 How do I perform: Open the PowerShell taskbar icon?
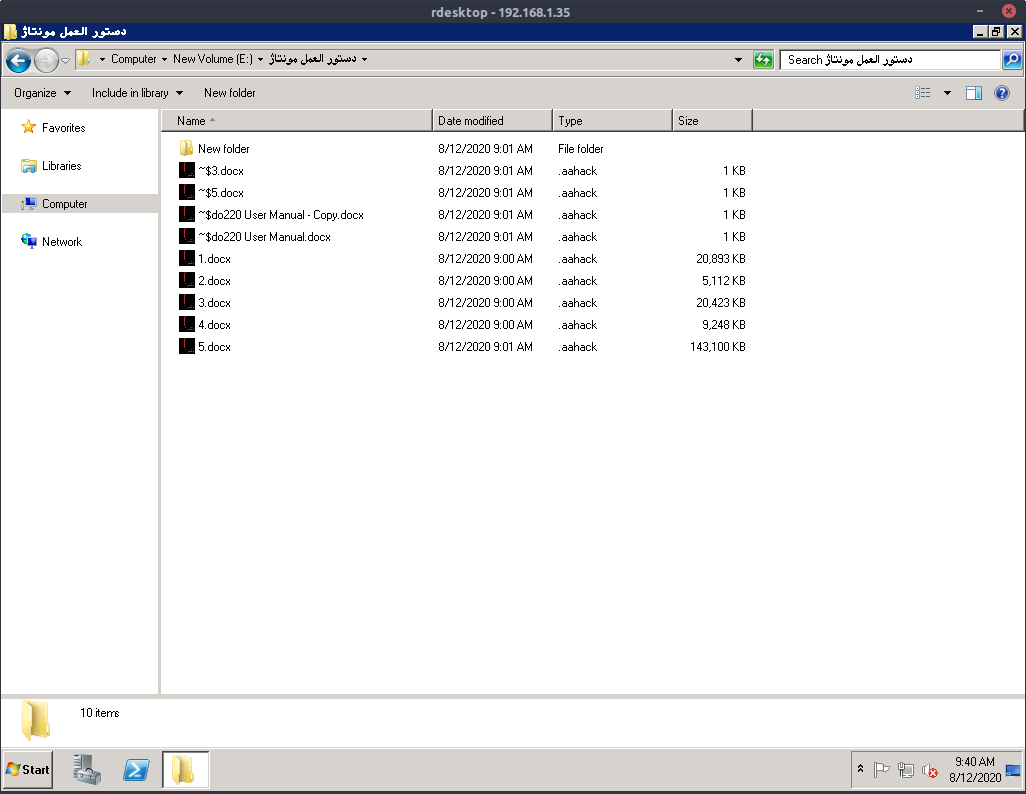coord(136,770)
